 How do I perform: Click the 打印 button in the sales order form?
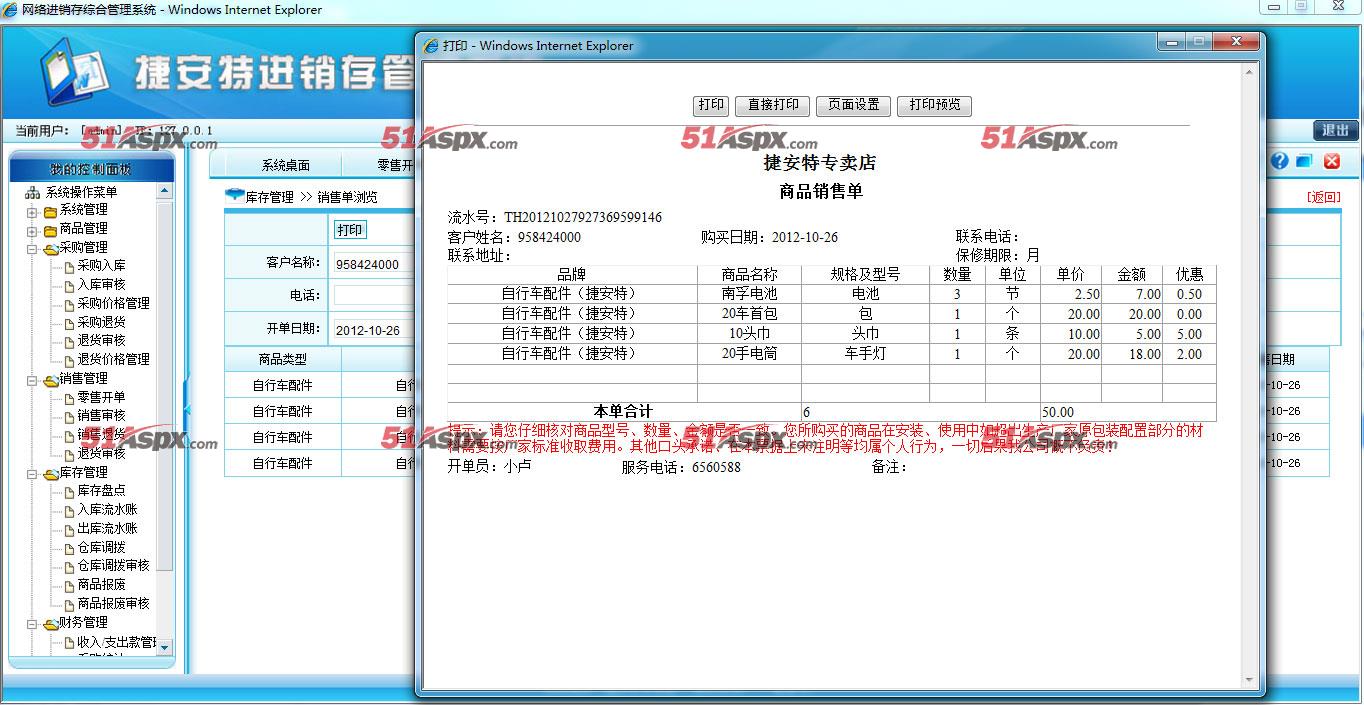click(350, 230)
